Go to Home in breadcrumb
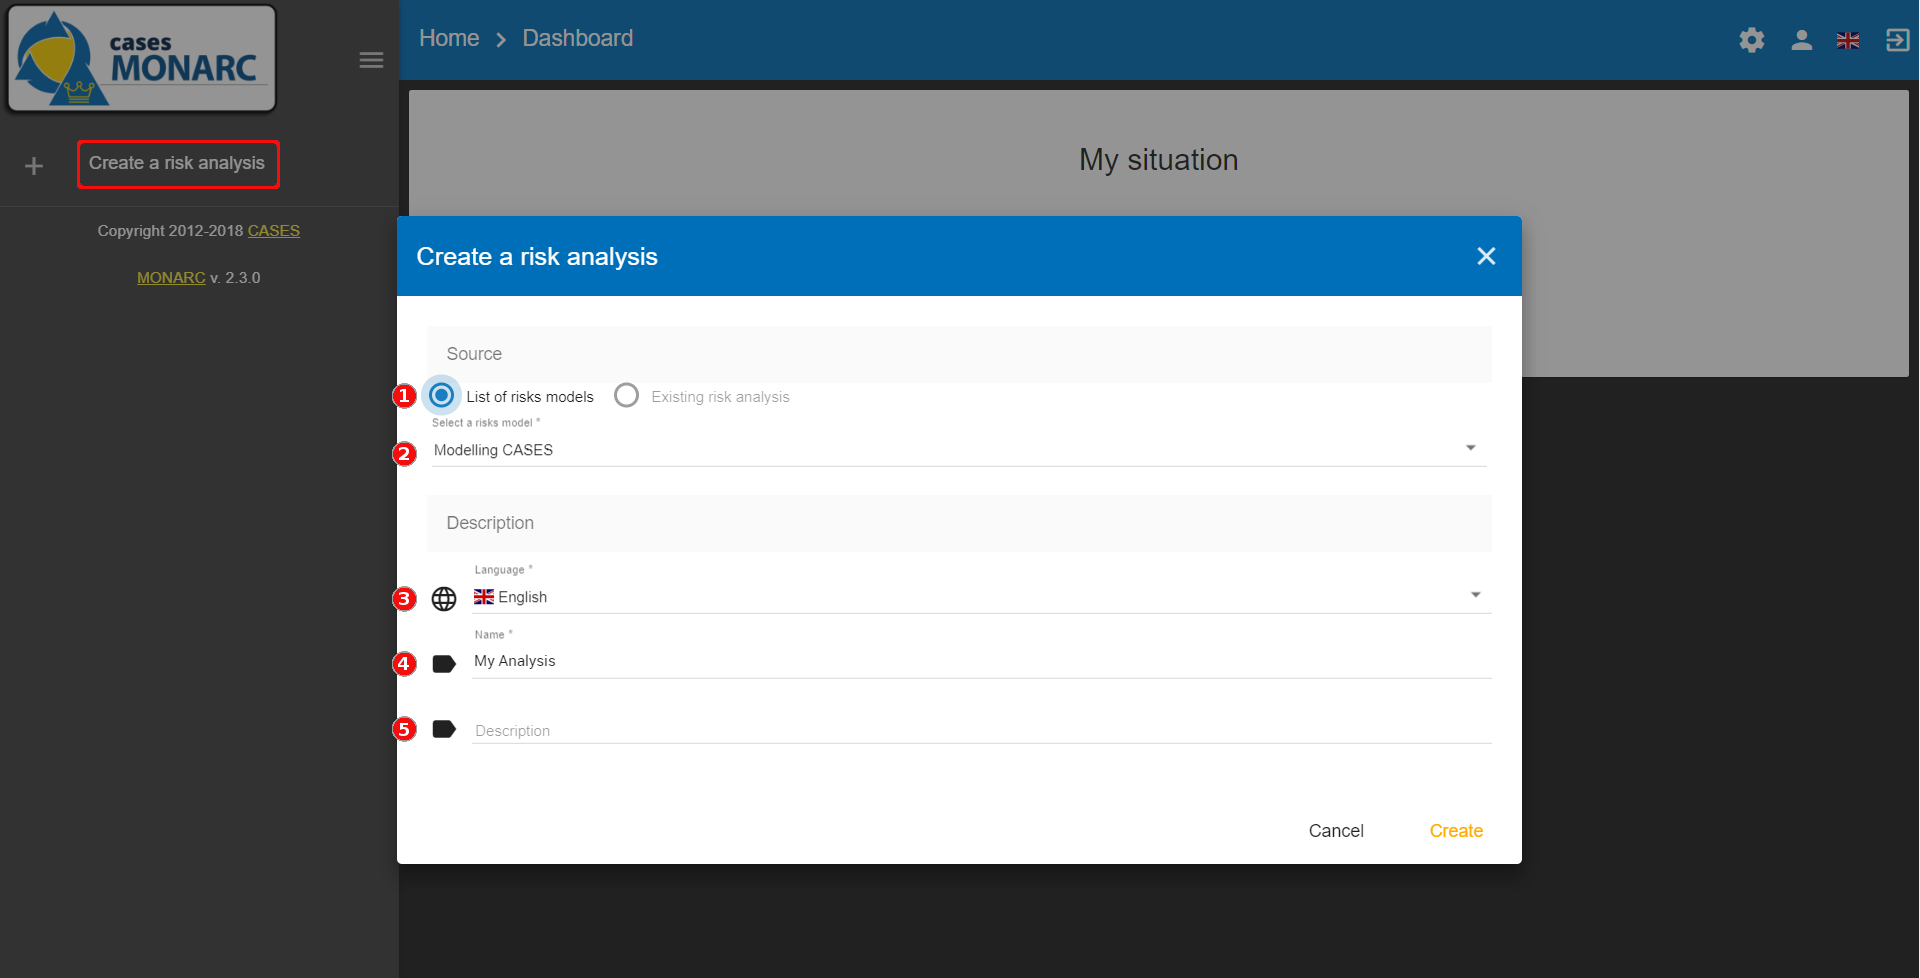Image resolution: width=1920 pixels, height=978 pixels. click(x=449, y=38)
